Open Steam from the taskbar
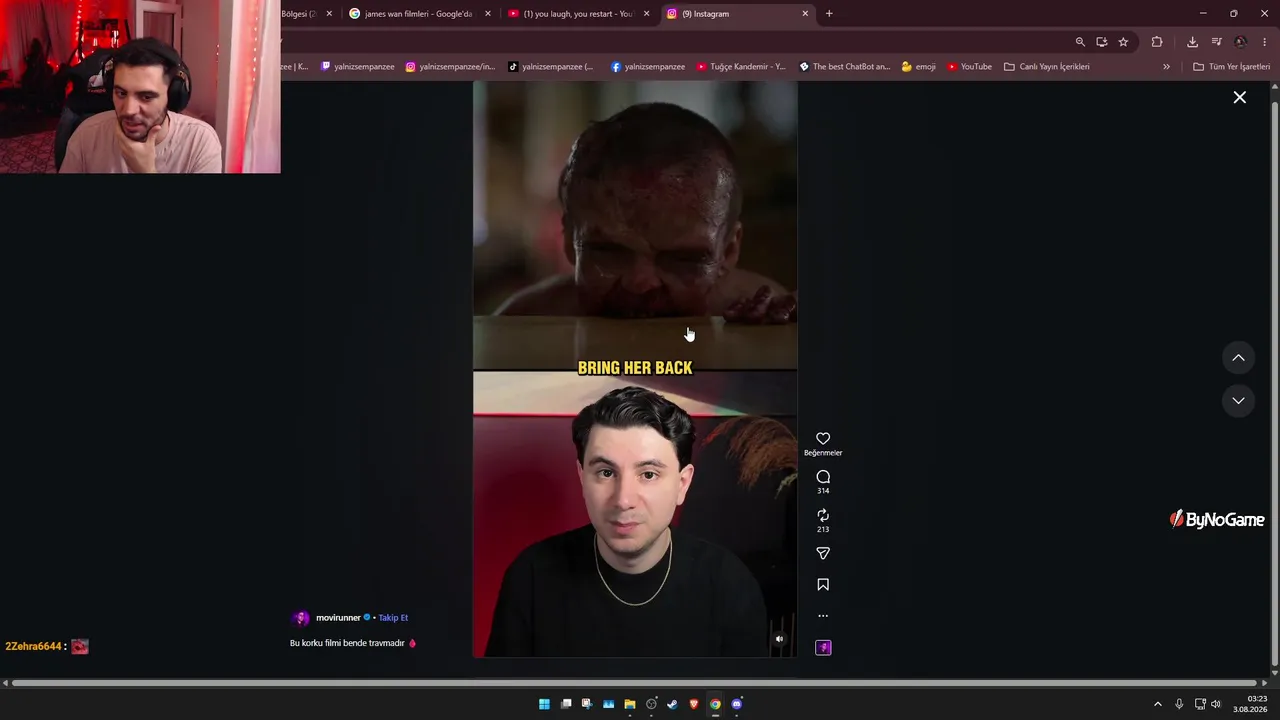The height and width of the screenshot is (720, 1280). 672,704
